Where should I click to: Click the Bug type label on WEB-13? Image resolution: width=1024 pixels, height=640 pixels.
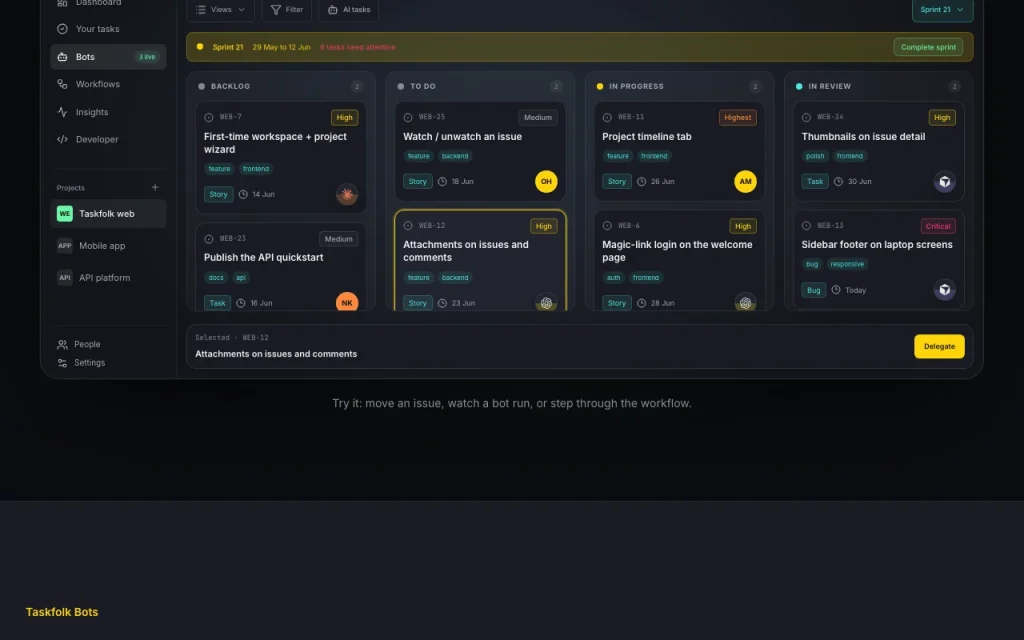click(x=814, y=290)
